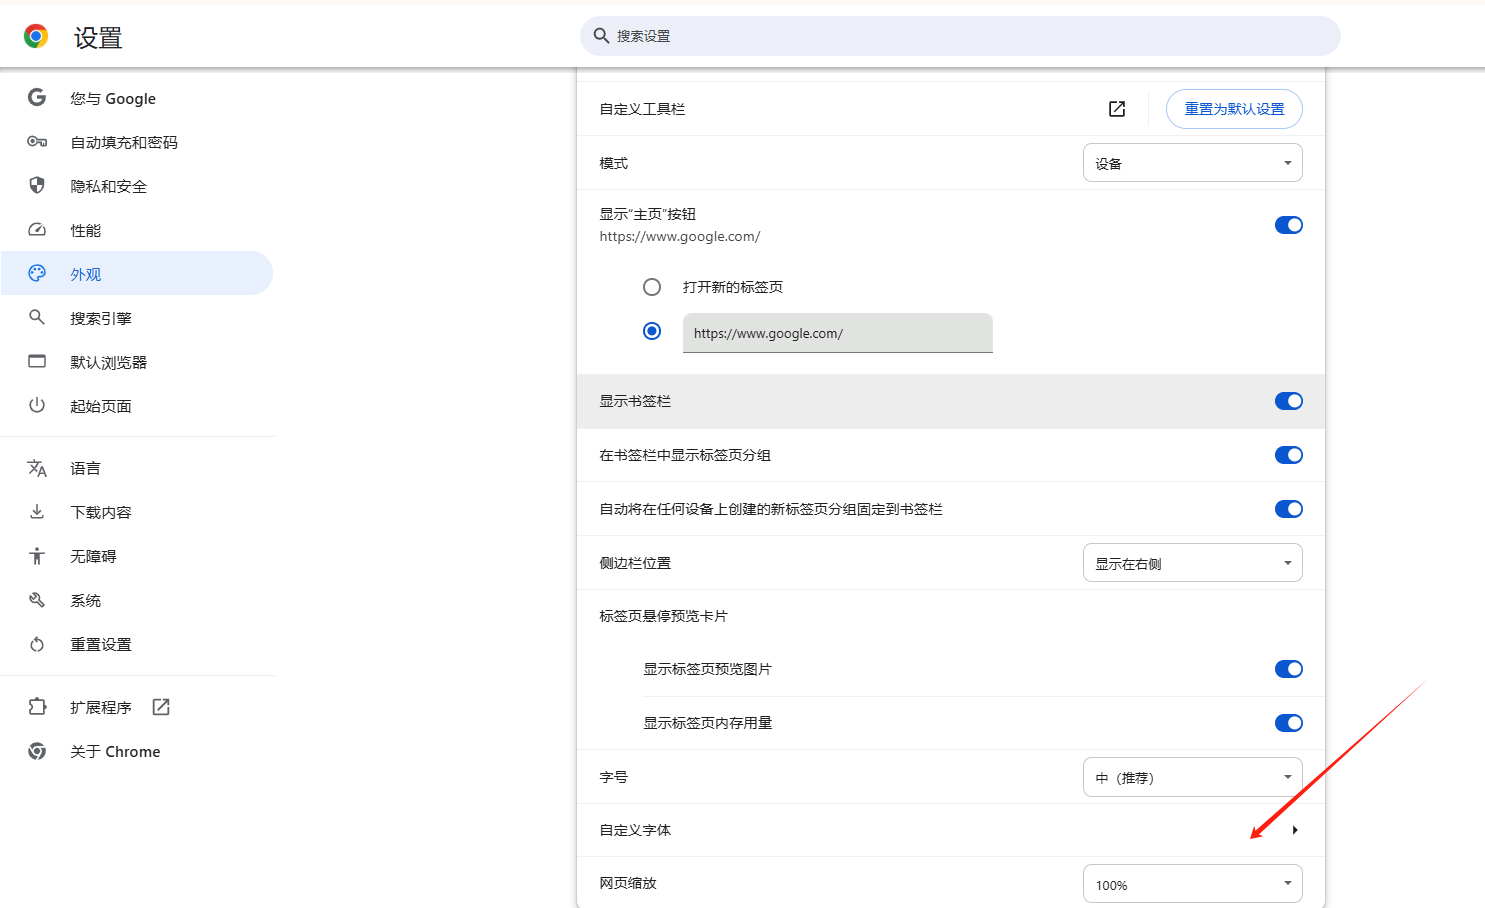This screenshot has width=1485, height=908.
Task: Select the custom URL radio button
Action: click(x=652, y=331)
